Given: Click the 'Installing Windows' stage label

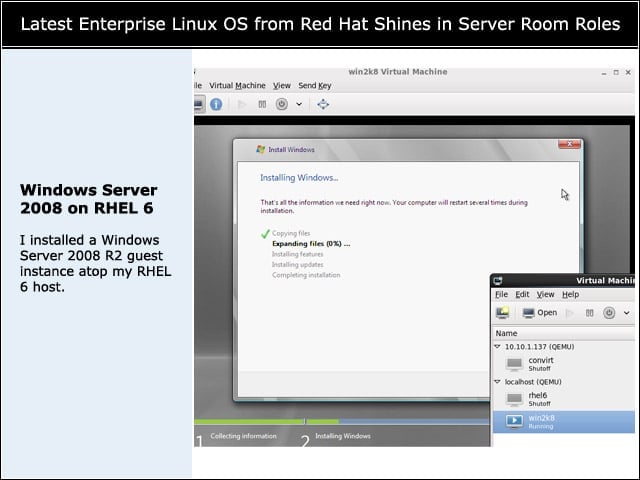Looking at the screenshot, I should click(343, 436).
